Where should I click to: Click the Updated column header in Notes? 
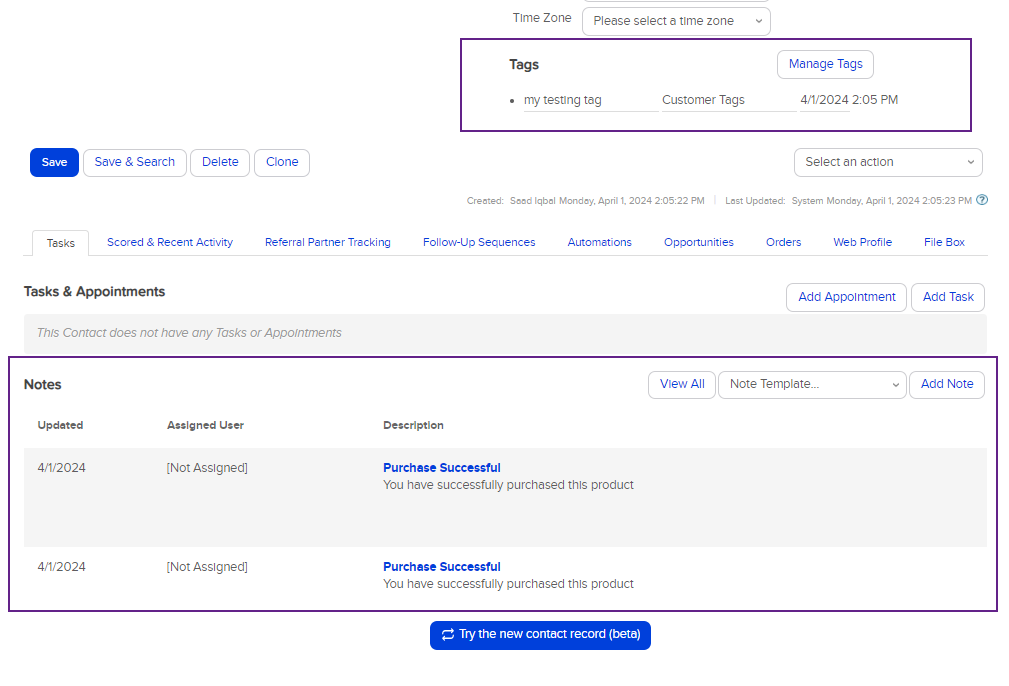pos(60,425)
